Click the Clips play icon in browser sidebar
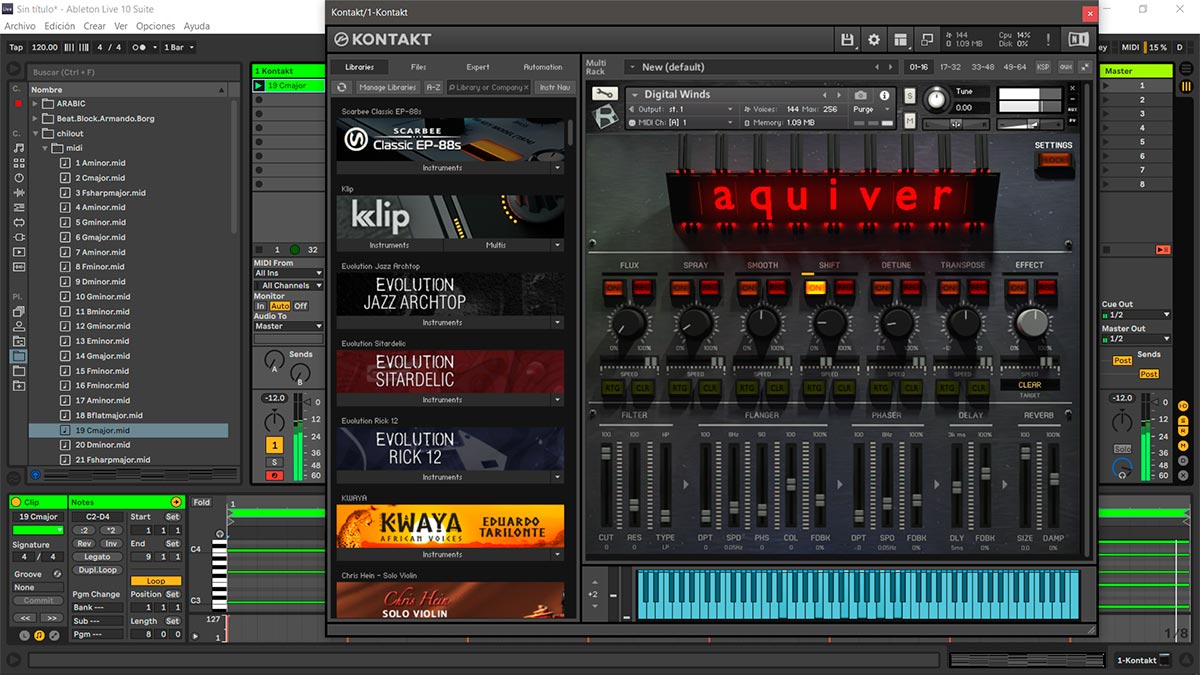The width and height of the screenshot is (1200, 675). click(19, 252)
